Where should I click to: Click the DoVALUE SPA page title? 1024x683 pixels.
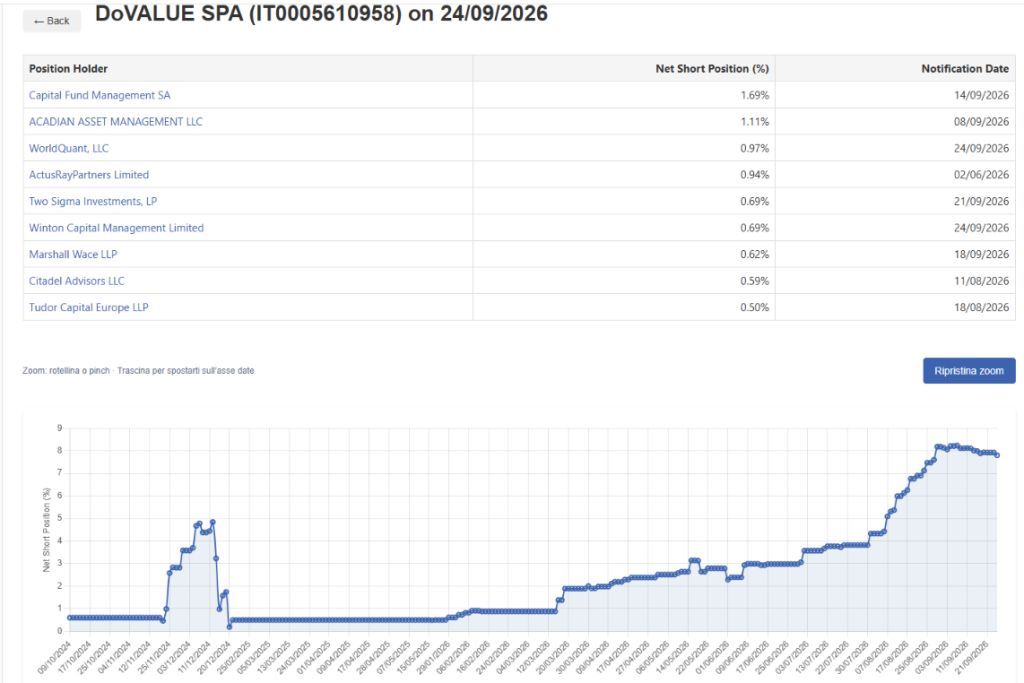click(321, 14)
